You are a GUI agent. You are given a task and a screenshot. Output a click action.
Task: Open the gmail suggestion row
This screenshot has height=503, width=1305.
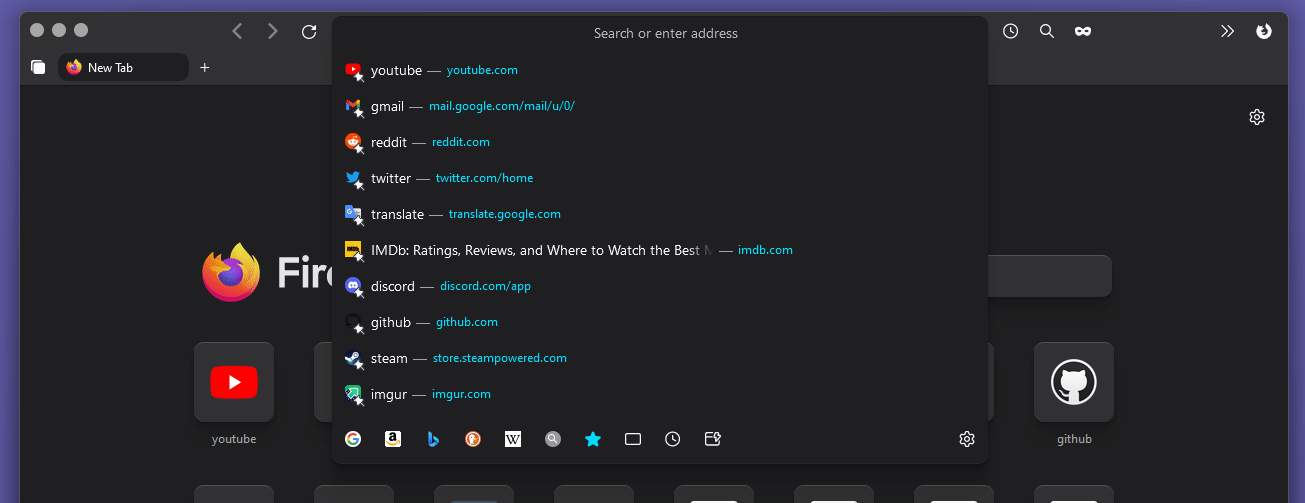pos(660,106)
